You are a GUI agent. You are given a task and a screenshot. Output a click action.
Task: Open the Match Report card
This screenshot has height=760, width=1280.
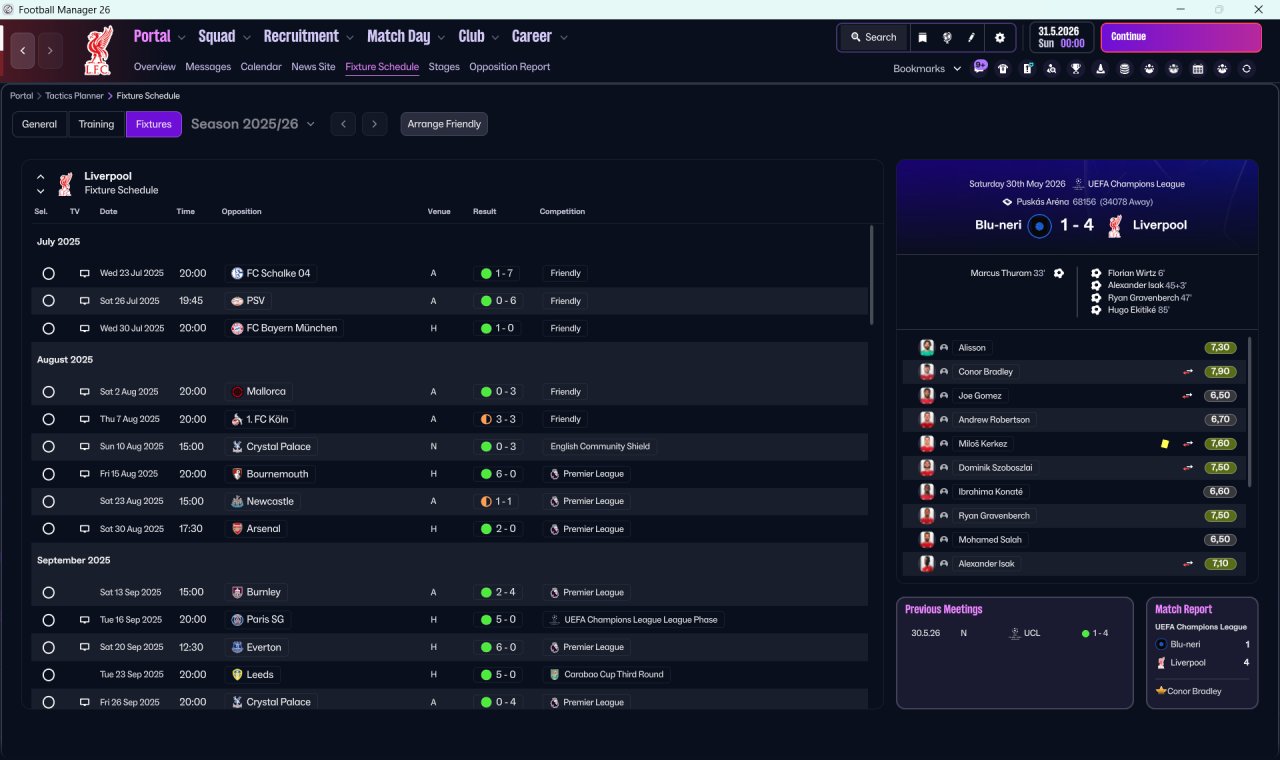pos(1202,653)
